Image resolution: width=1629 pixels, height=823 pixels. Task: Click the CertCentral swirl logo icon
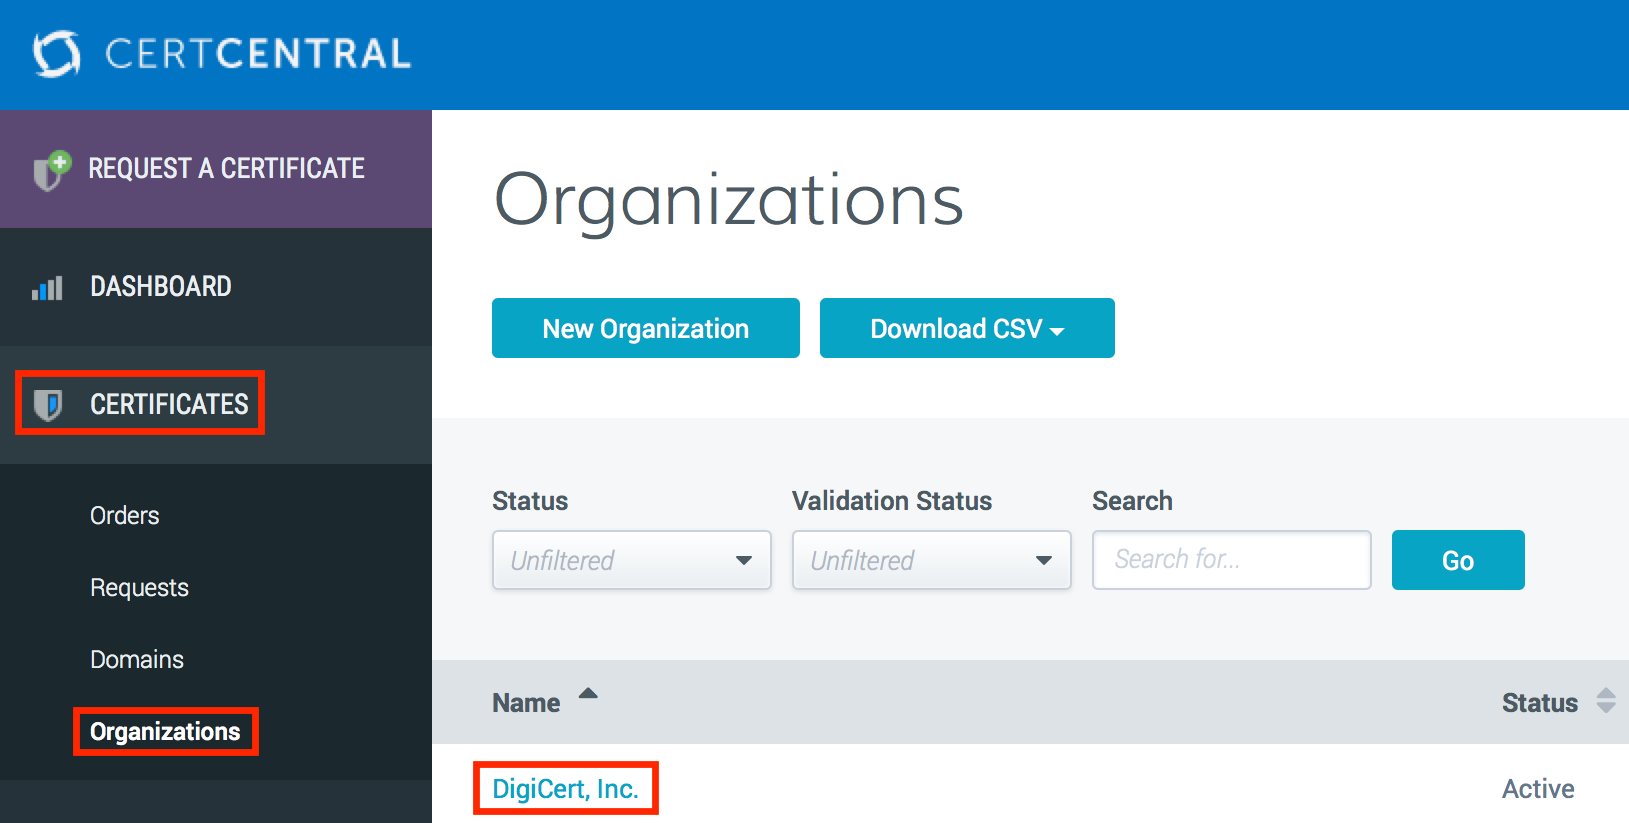click(x=56, y=53)
